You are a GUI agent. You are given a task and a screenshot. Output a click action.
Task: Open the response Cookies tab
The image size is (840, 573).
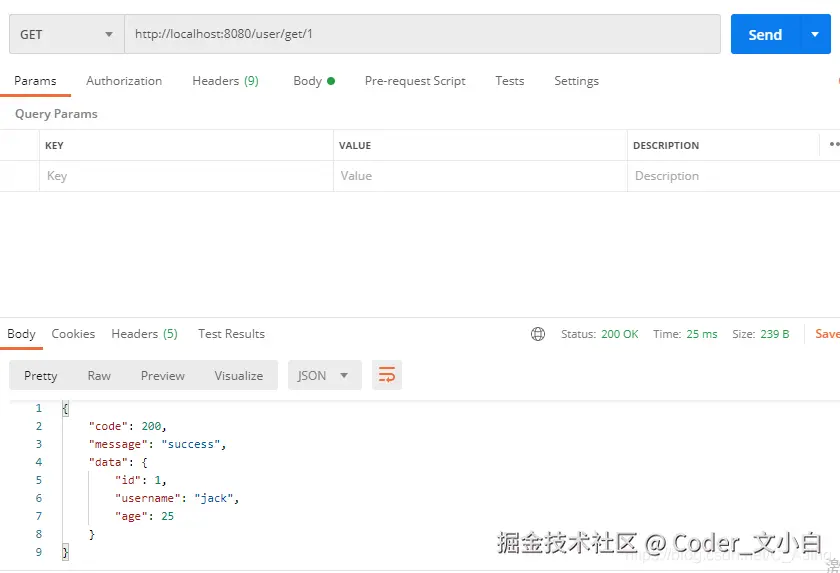tap(73, 334)
